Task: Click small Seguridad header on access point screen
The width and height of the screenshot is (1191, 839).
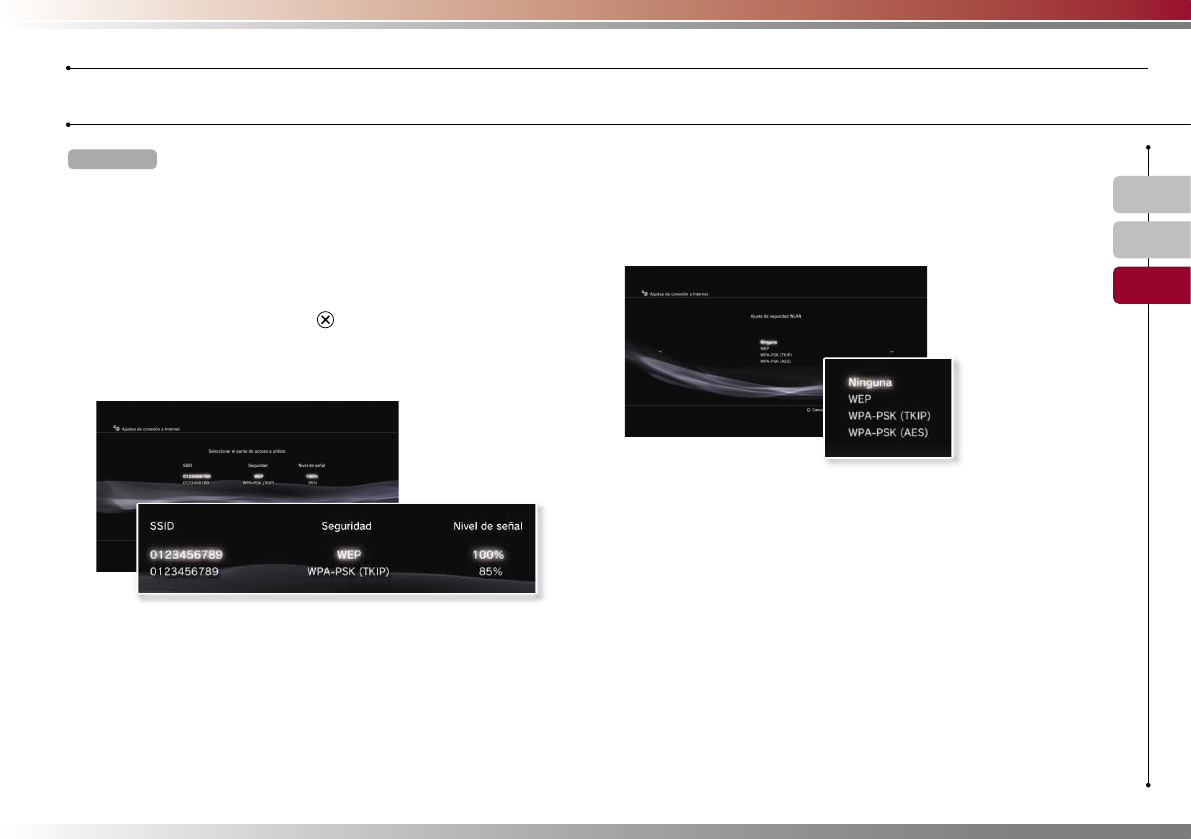Action: (257, 465)
